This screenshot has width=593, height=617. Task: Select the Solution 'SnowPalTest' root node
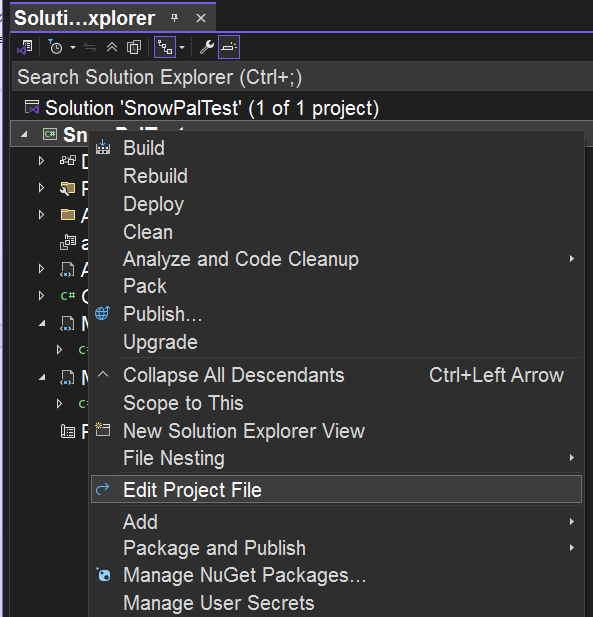pos(212,108)
